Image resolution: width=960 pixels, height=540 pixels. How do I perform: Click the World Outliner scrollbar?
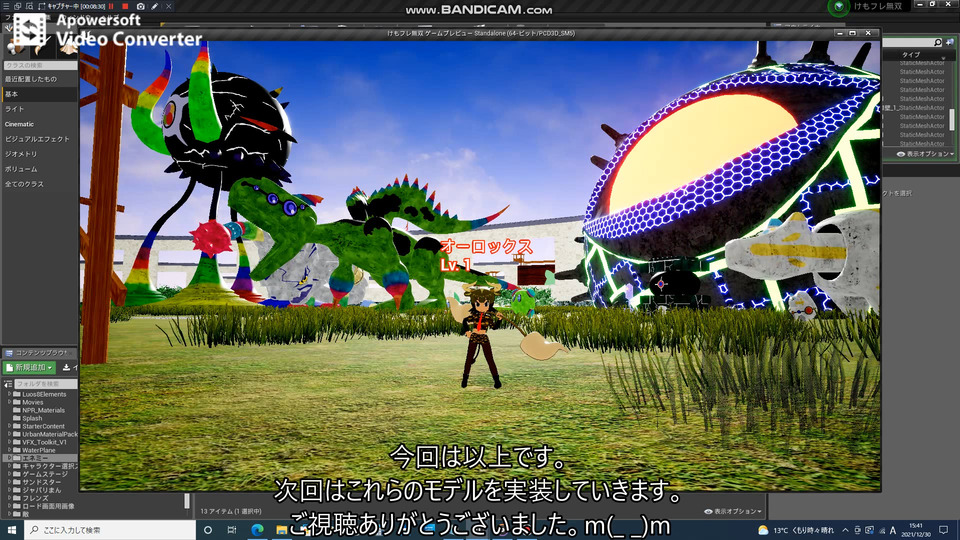pyautogui.click(x=952, y=120)
